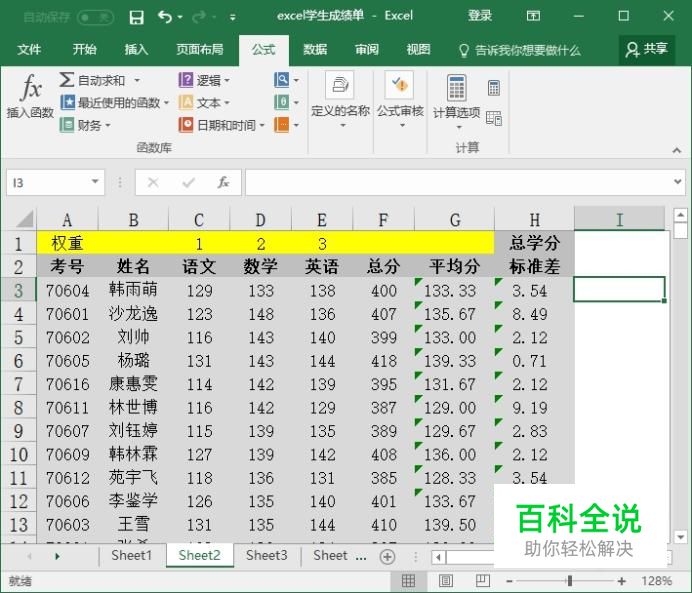This screenshot has height=593, width=692.
Task: Click the formula bar insert function icon
Action: (223, 182)
